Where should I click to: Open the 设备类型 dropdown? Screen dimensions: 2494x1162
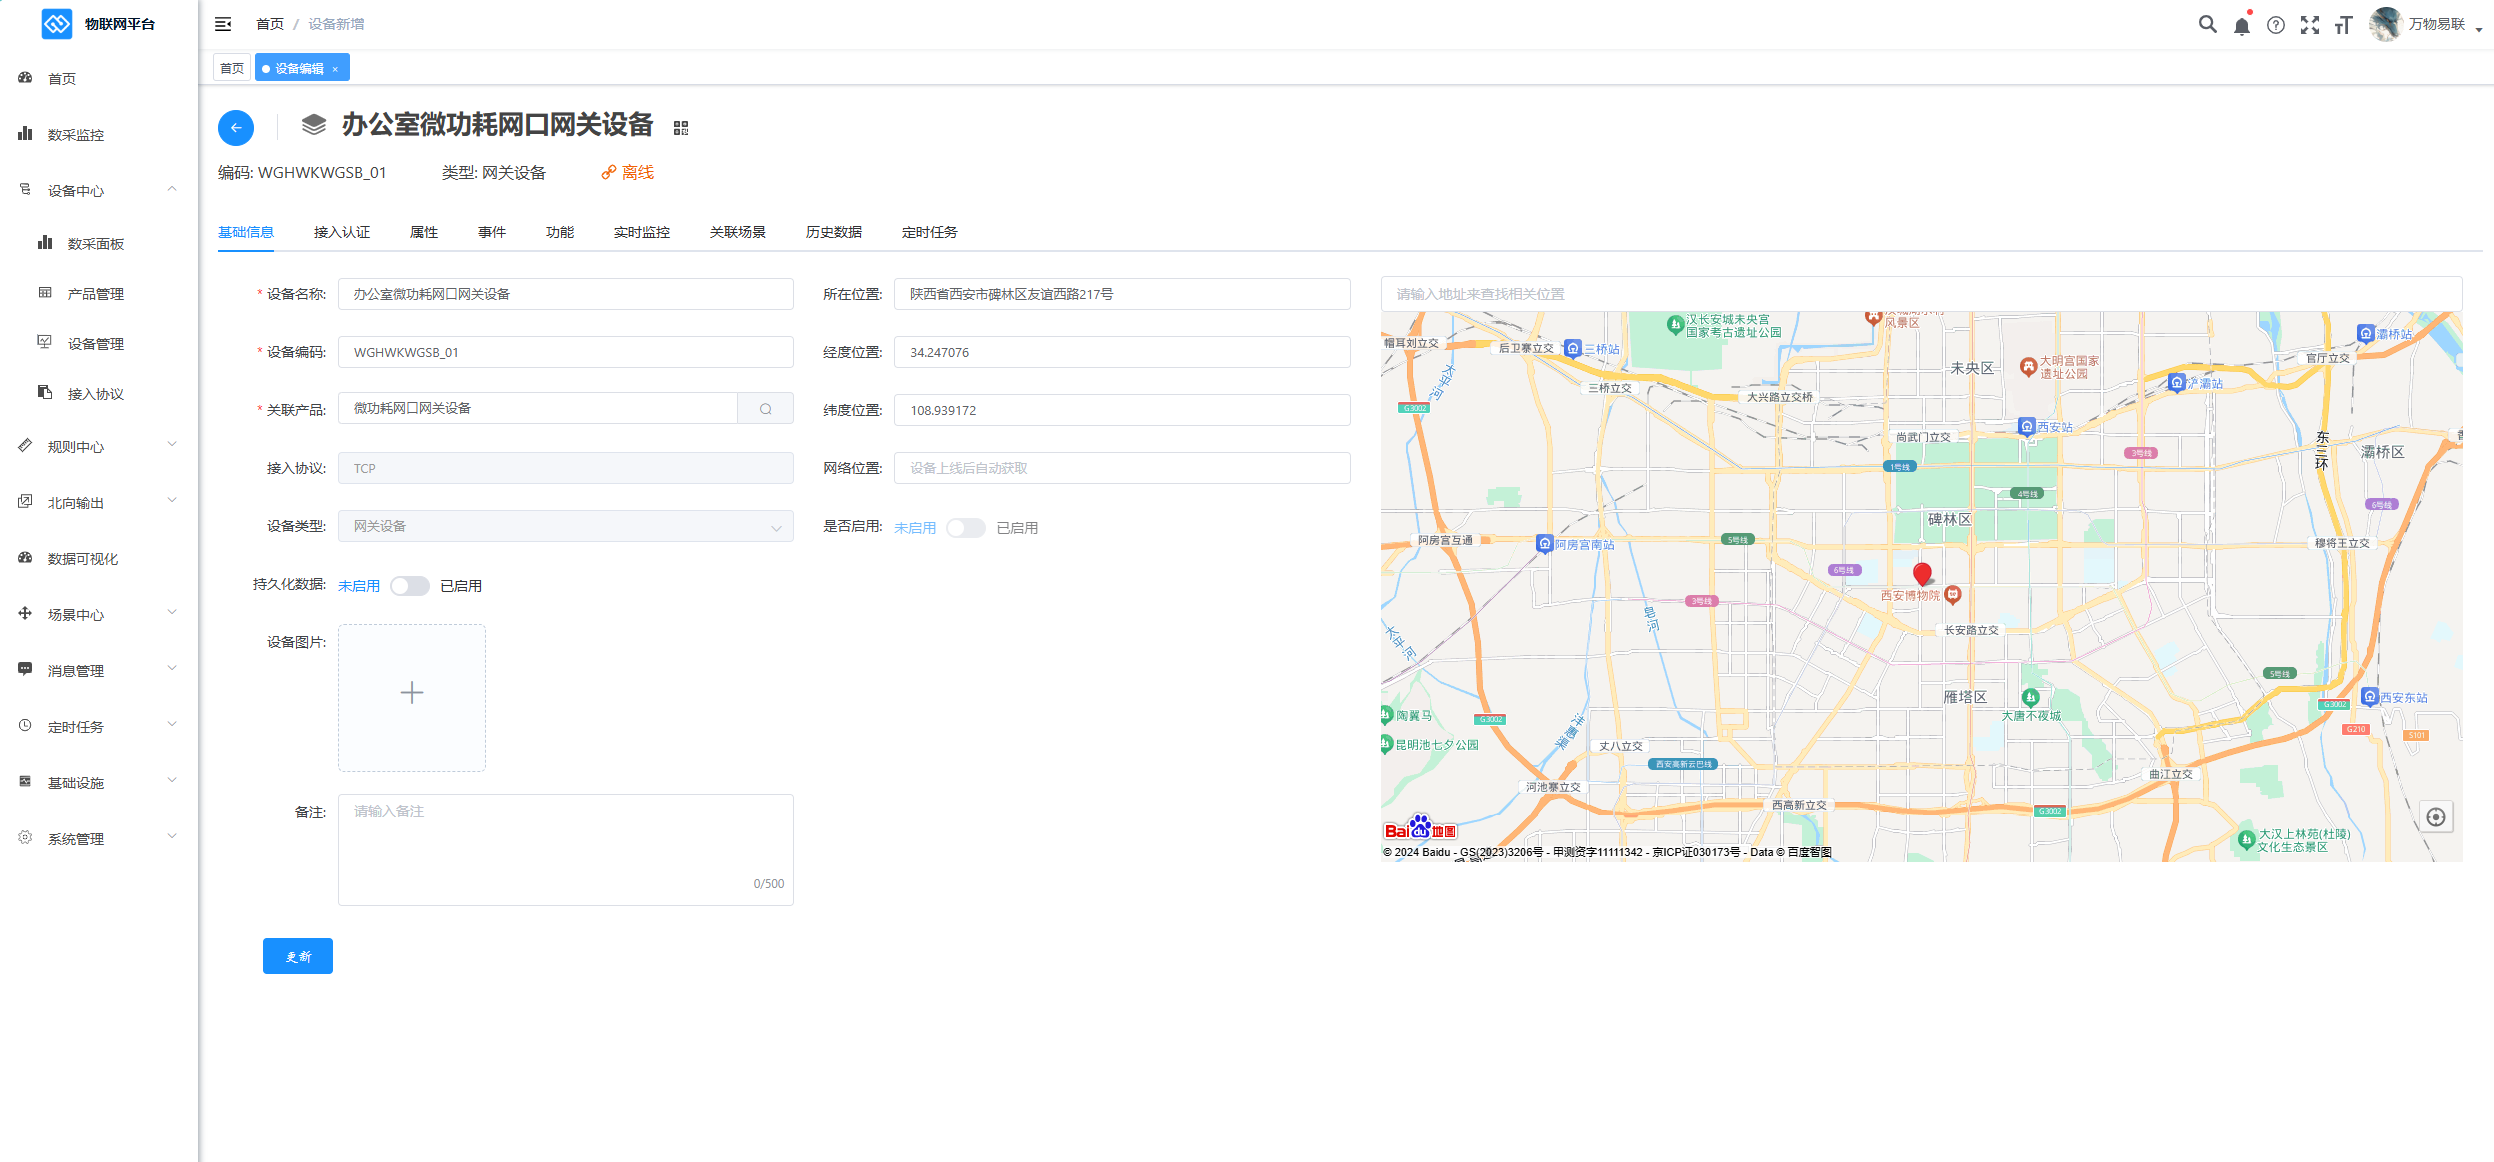click(x=565, y=527)
